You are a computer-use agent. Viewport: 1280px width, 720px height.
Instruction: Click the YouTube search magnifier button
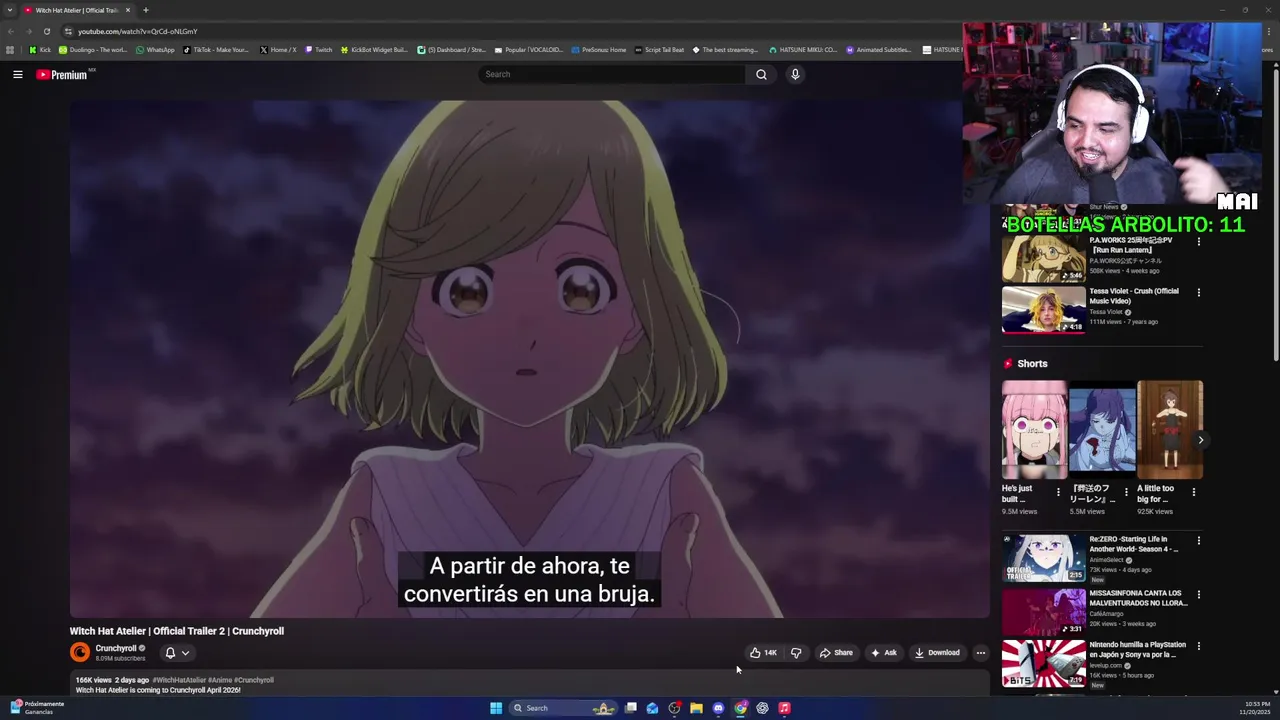pyautogui.click(x=761, y=74)
